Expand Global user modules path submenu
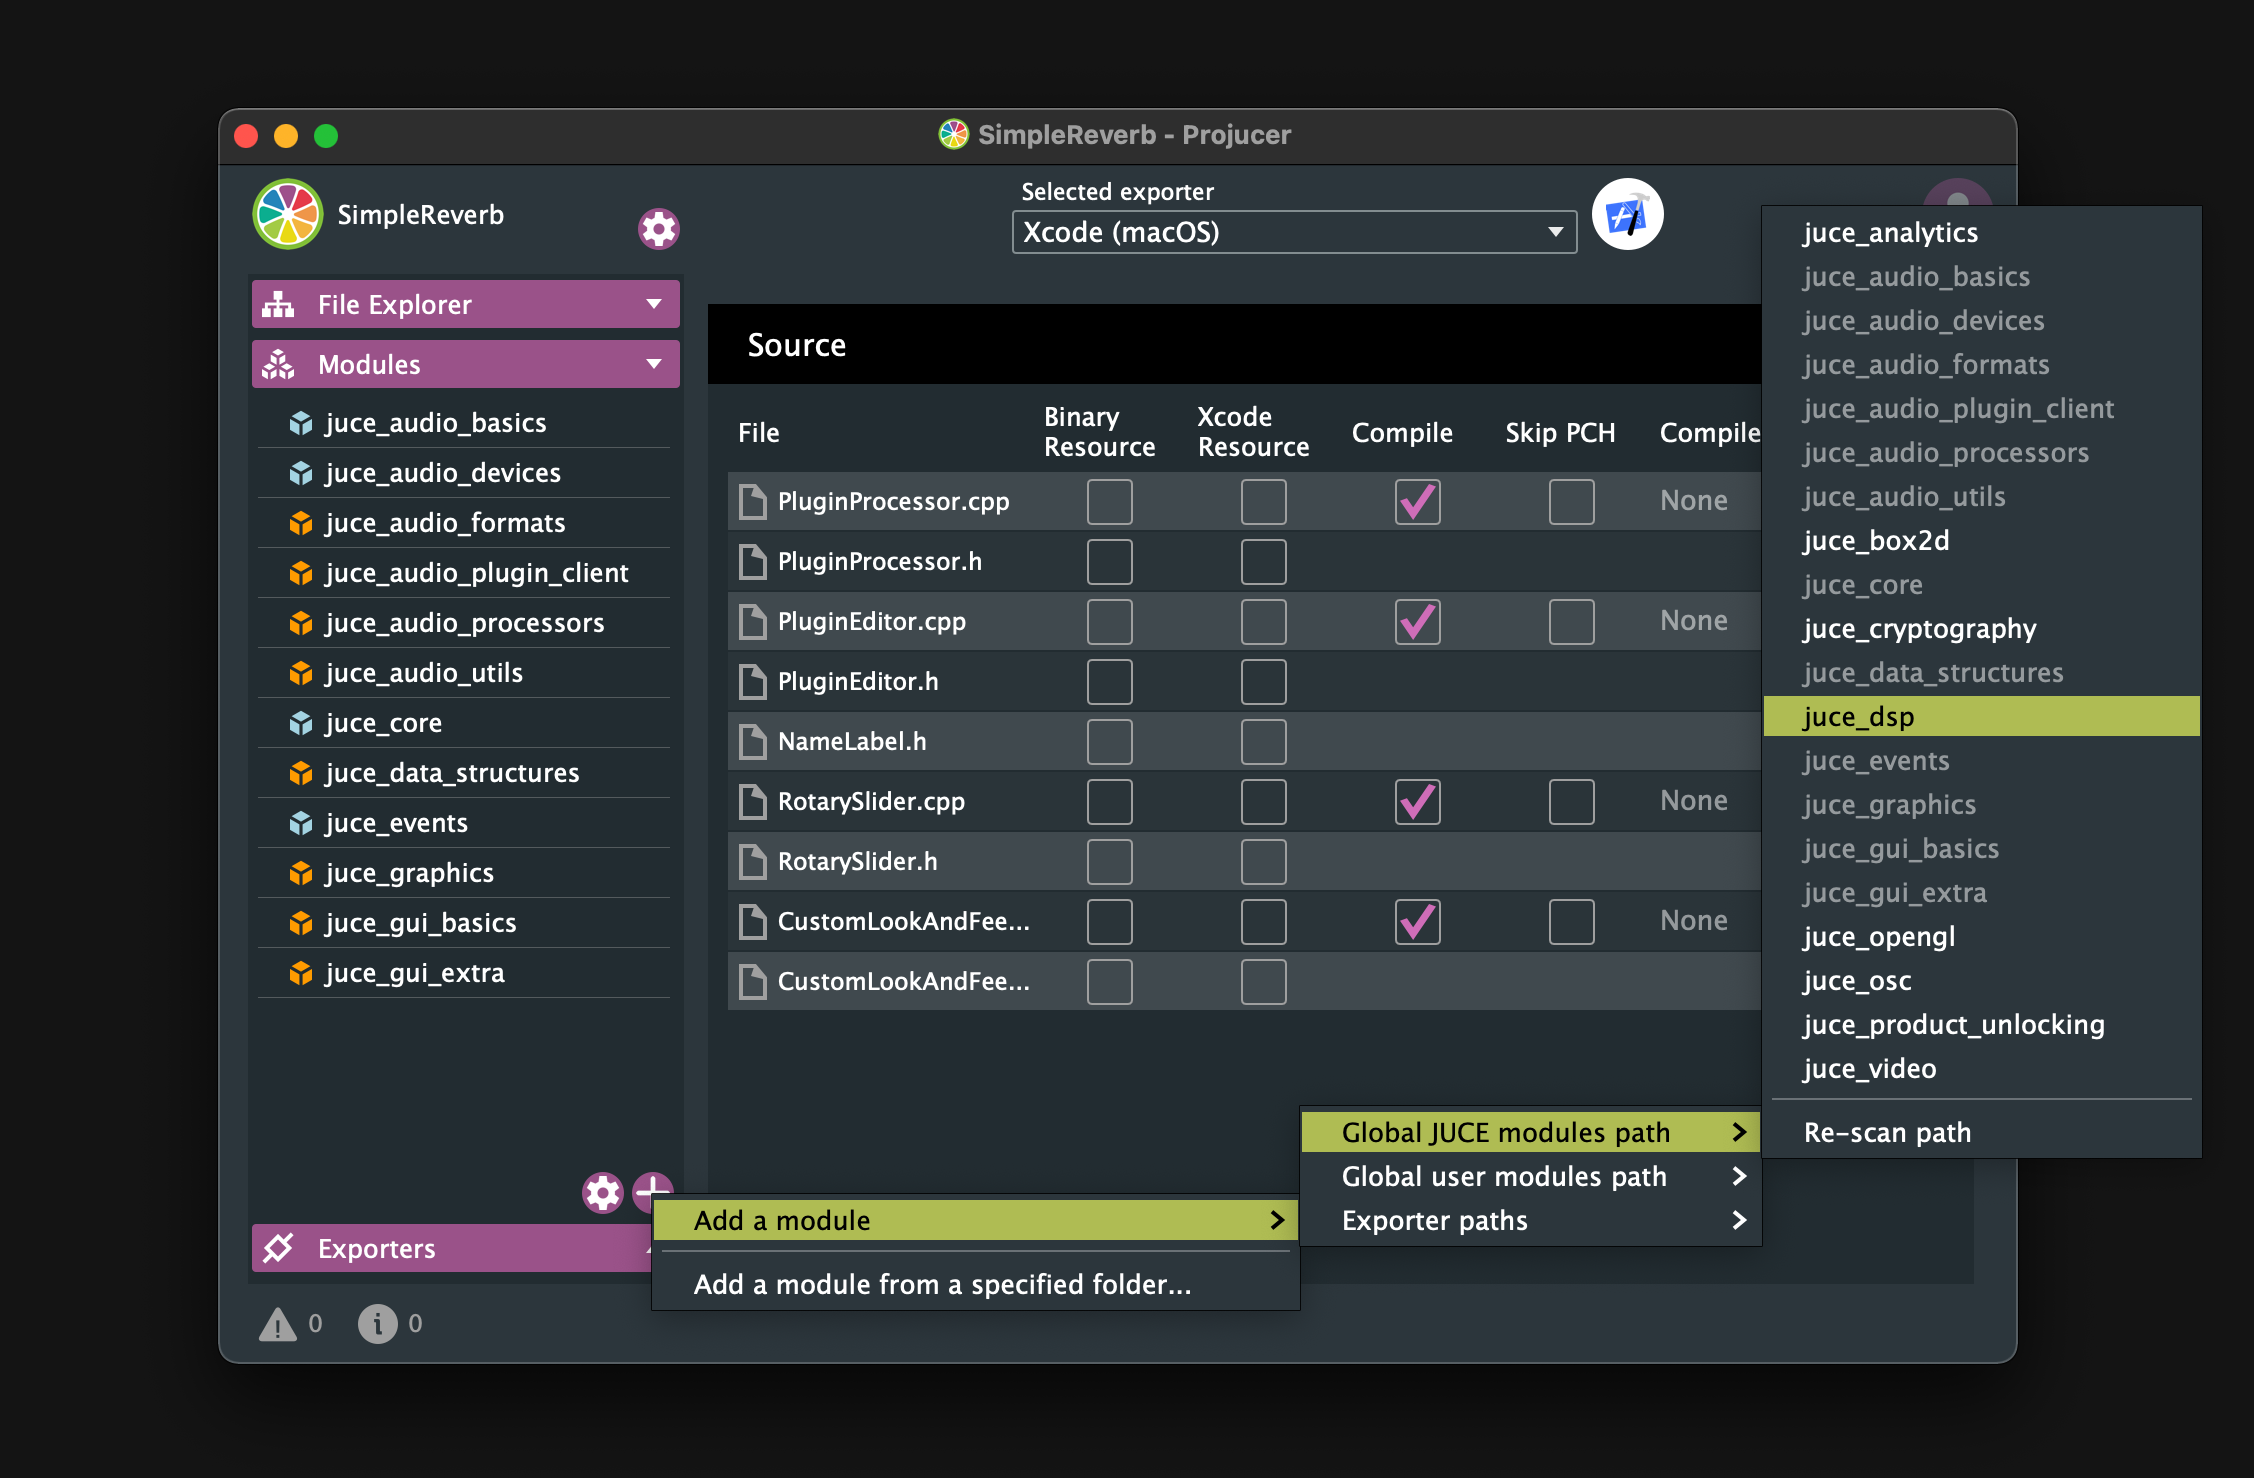This screenshot has width=2254, height=1478. coord(1530,1176)
